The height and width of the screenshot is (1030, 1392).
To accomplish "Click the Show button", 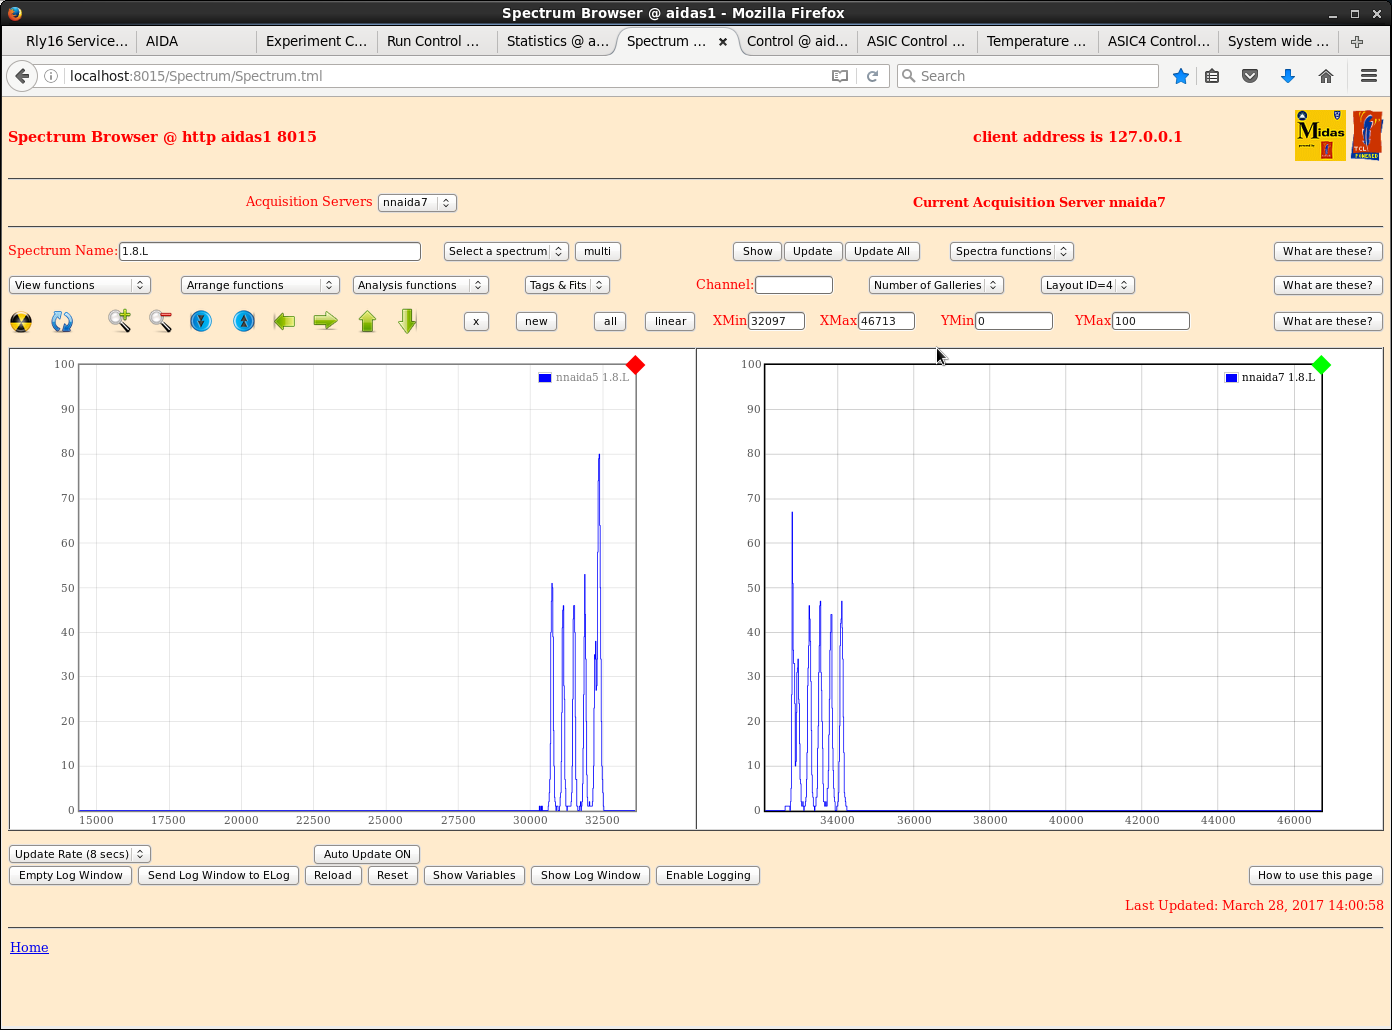I will coord(757,251).
